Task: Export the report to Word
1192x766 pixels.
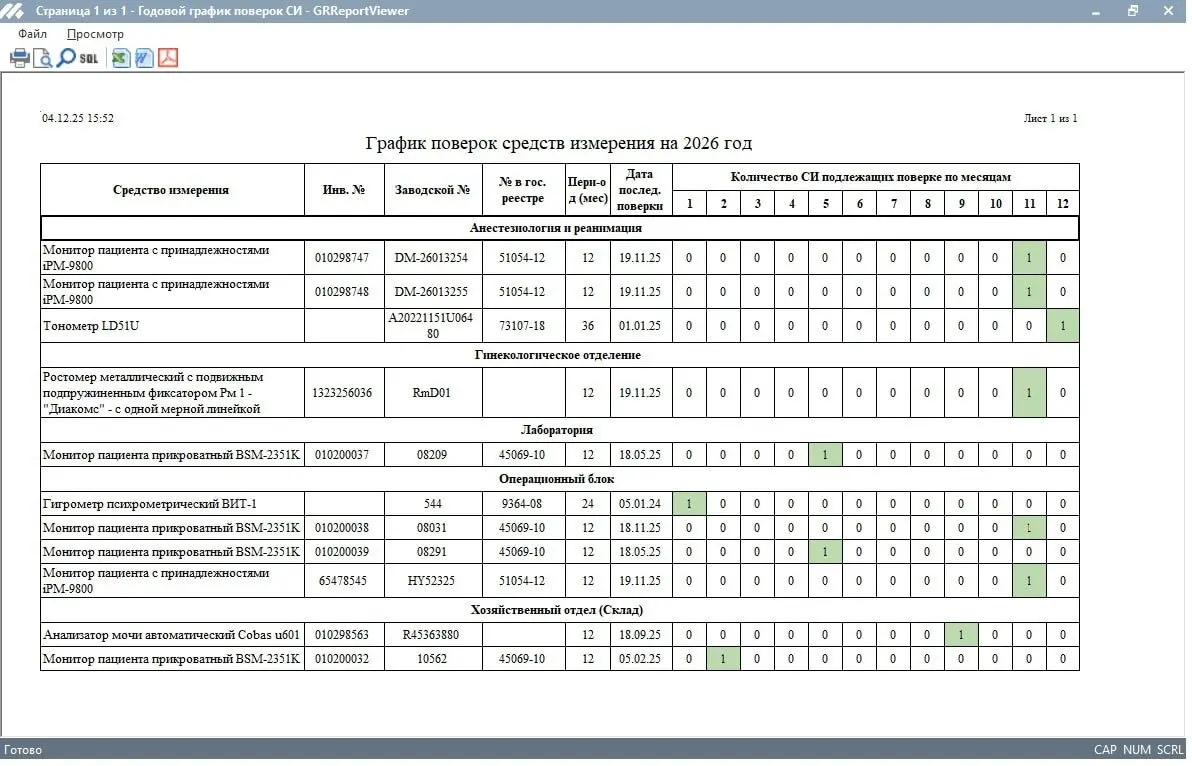Action: [x=144, y=58]
